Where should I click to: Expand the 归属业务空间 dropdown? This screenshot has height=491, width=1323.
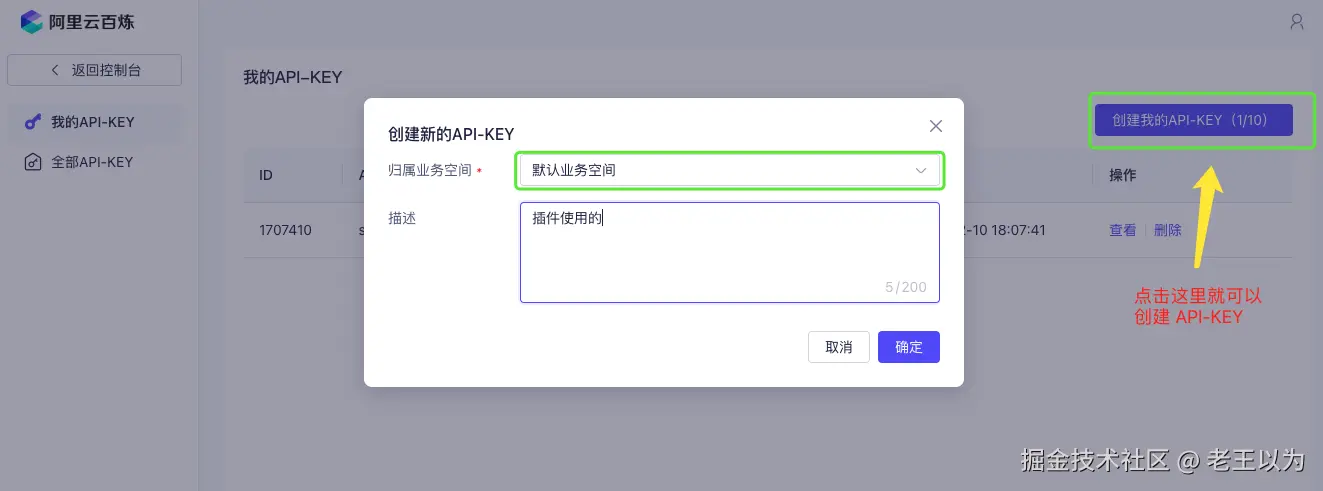730,170
